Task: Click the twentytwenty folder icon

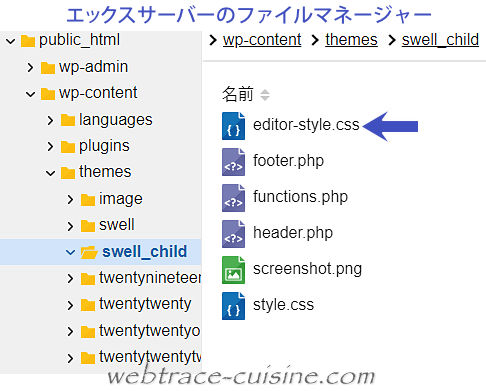Action: pos(88,305)
